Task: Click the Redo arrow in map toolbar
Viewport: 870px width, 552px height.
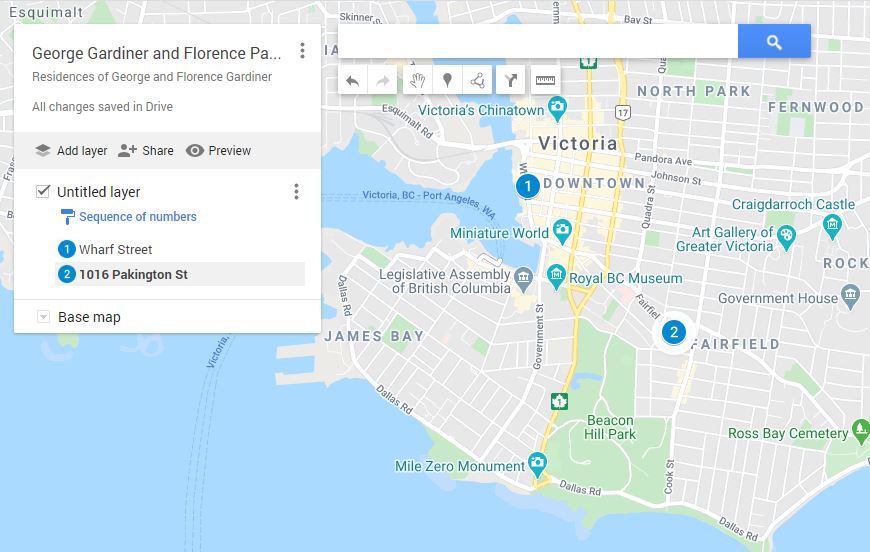Action: pos(382,81)
